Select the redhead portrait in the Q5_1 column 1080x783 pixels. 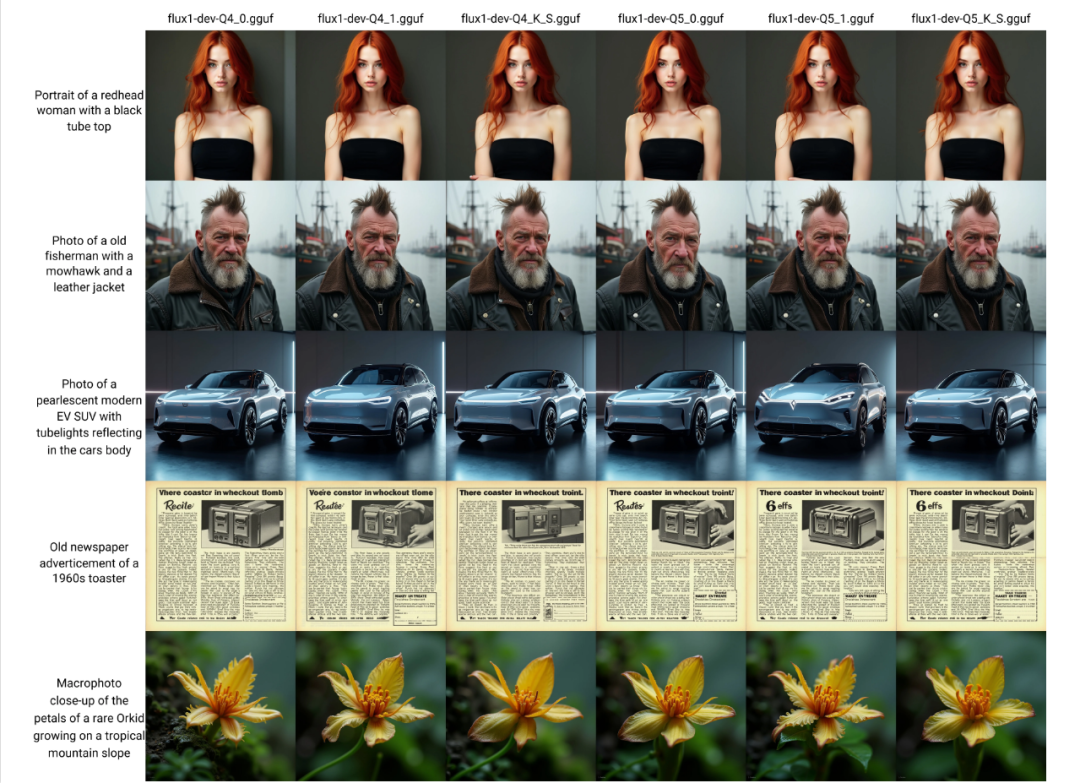821,105
